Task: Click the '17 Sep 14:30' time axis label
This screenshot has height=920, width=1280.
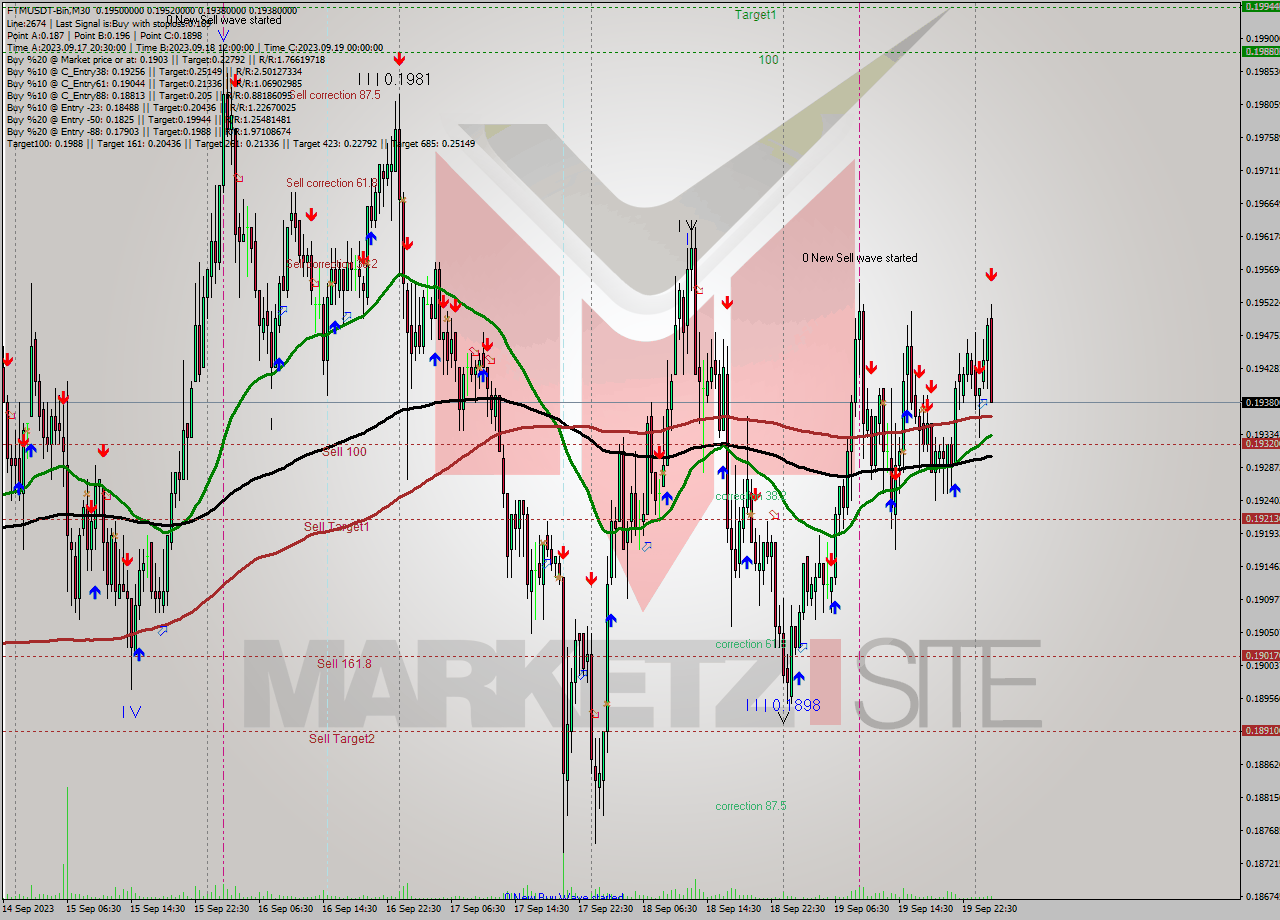Action: pyautogui.click(x=543, y=909)
